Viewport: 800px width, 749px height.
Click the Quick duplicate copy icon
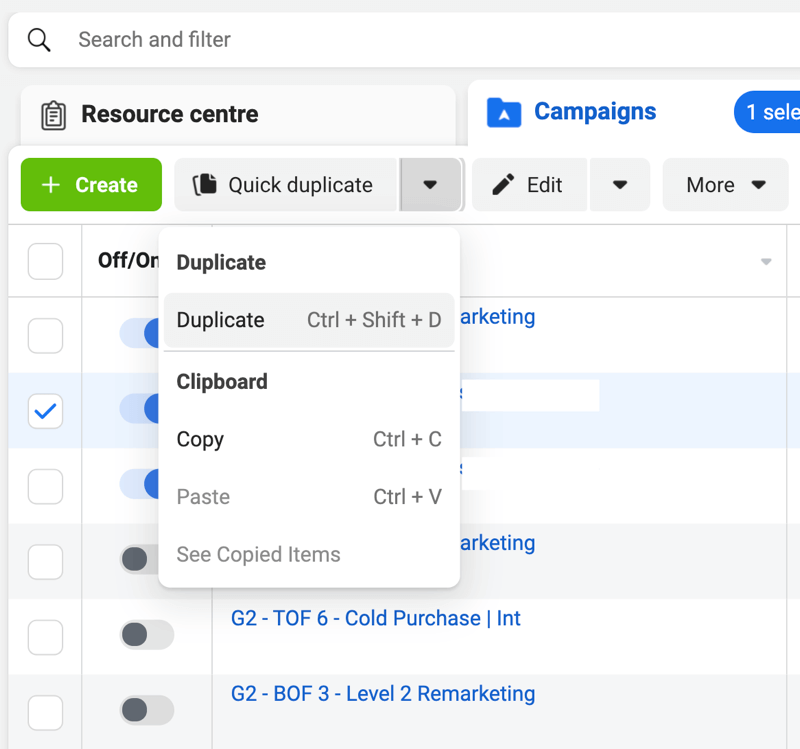click(205, 185)
